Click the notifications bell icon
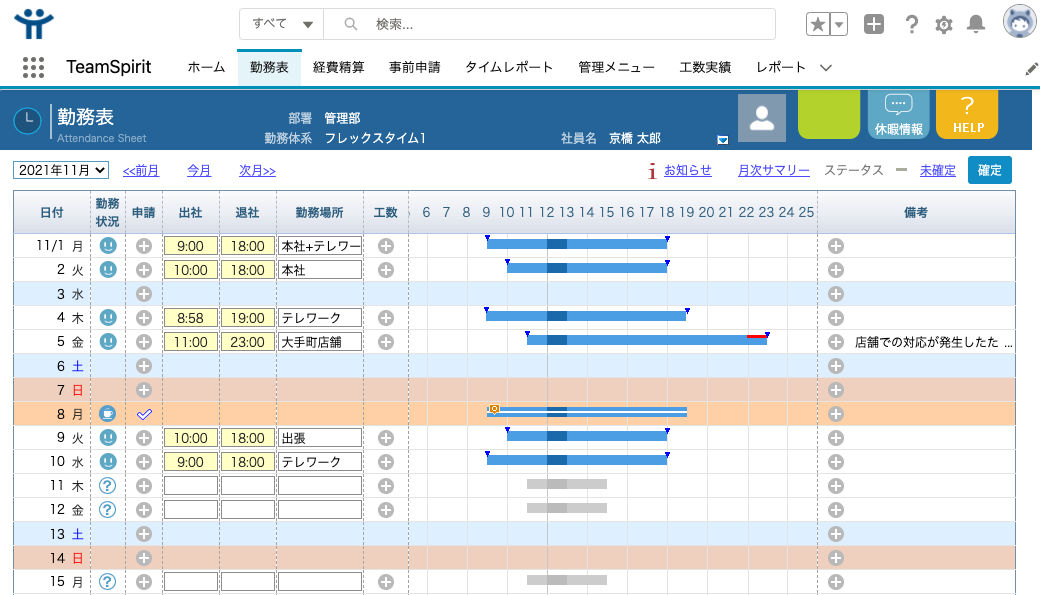Image resolution: width=1040 pixels, height=595 pixels. [x=976, y=25]
